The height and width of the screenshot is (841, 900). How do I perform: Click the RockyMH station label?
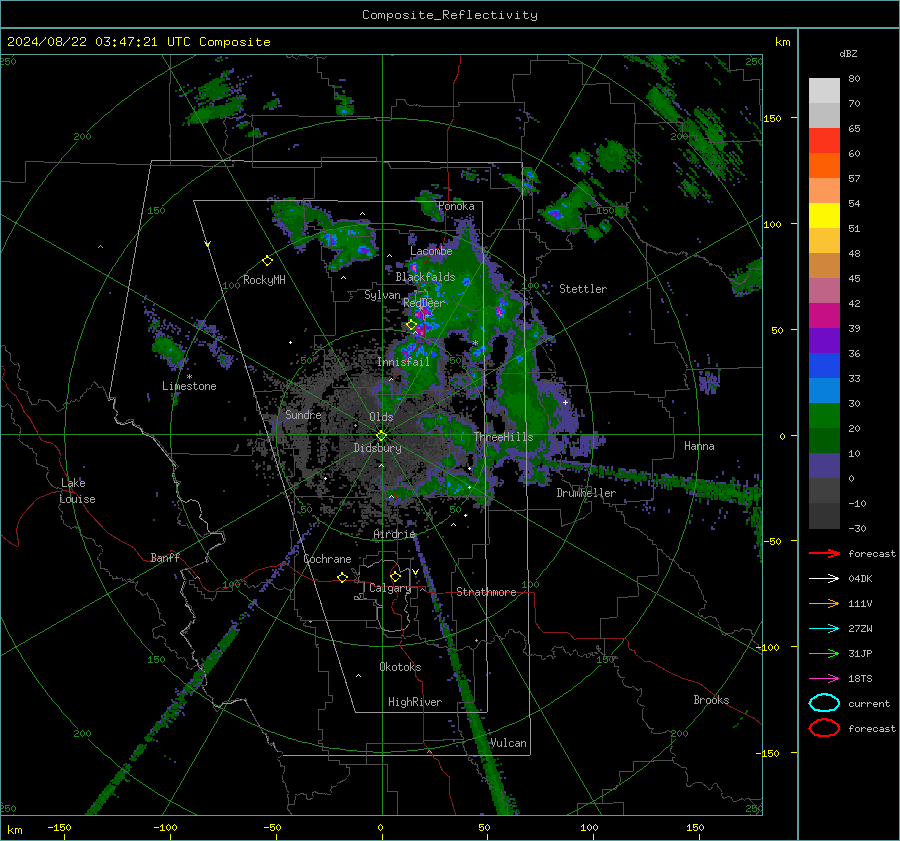(264, 280)
